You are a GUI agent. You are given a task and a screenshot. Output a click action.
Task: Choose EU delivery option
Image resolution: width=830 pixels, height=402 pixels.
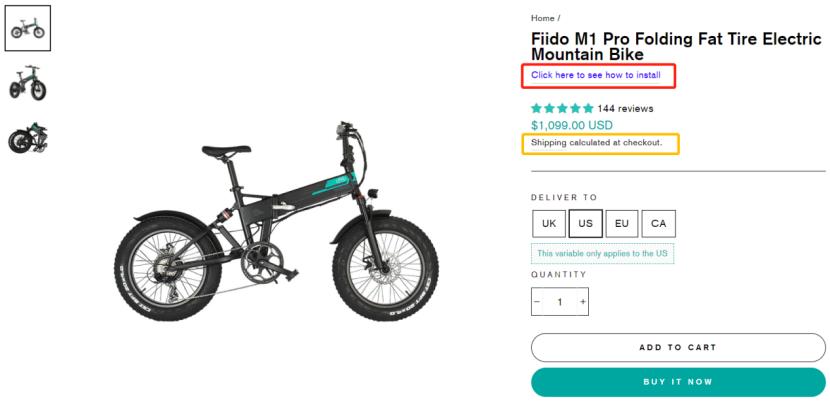point(620,222)
